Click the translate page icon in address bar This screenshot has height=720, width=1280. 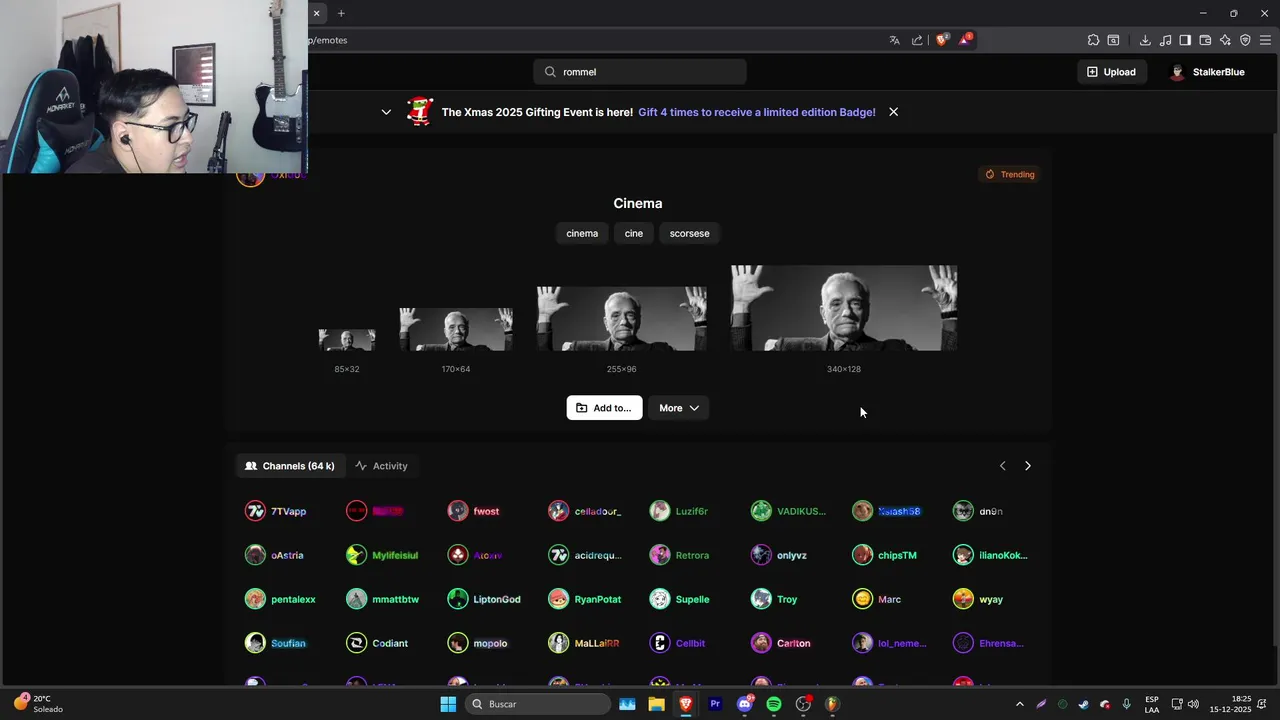(x=894, y=40)
